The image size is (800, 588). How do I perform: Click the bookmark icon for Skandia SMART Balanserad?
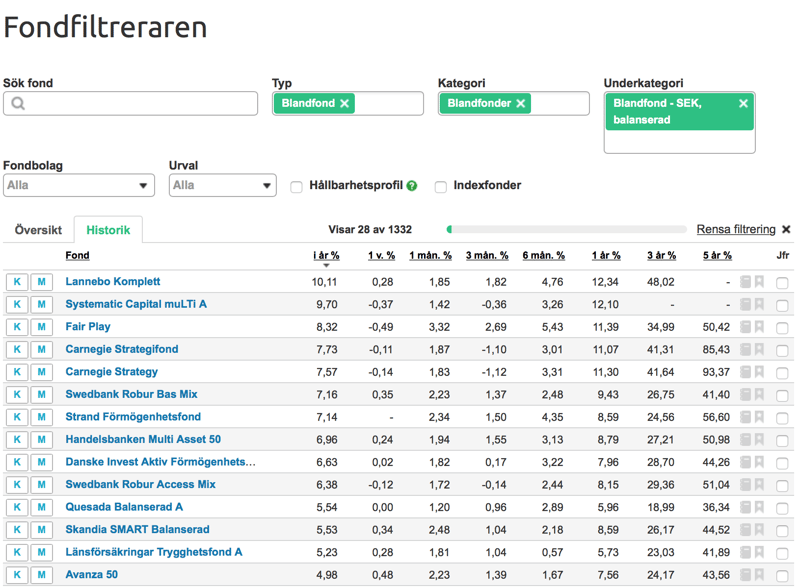pos(759,530)
